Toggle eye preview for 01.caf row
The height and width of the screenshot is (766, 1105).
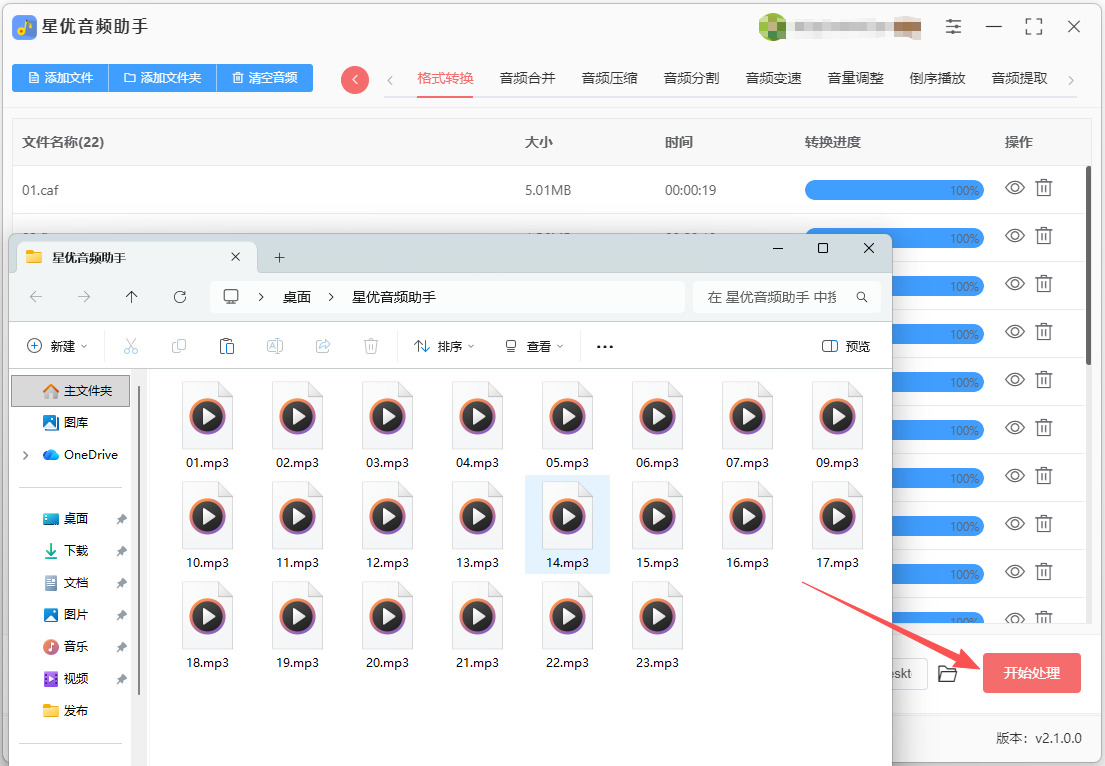point(1015,188)
